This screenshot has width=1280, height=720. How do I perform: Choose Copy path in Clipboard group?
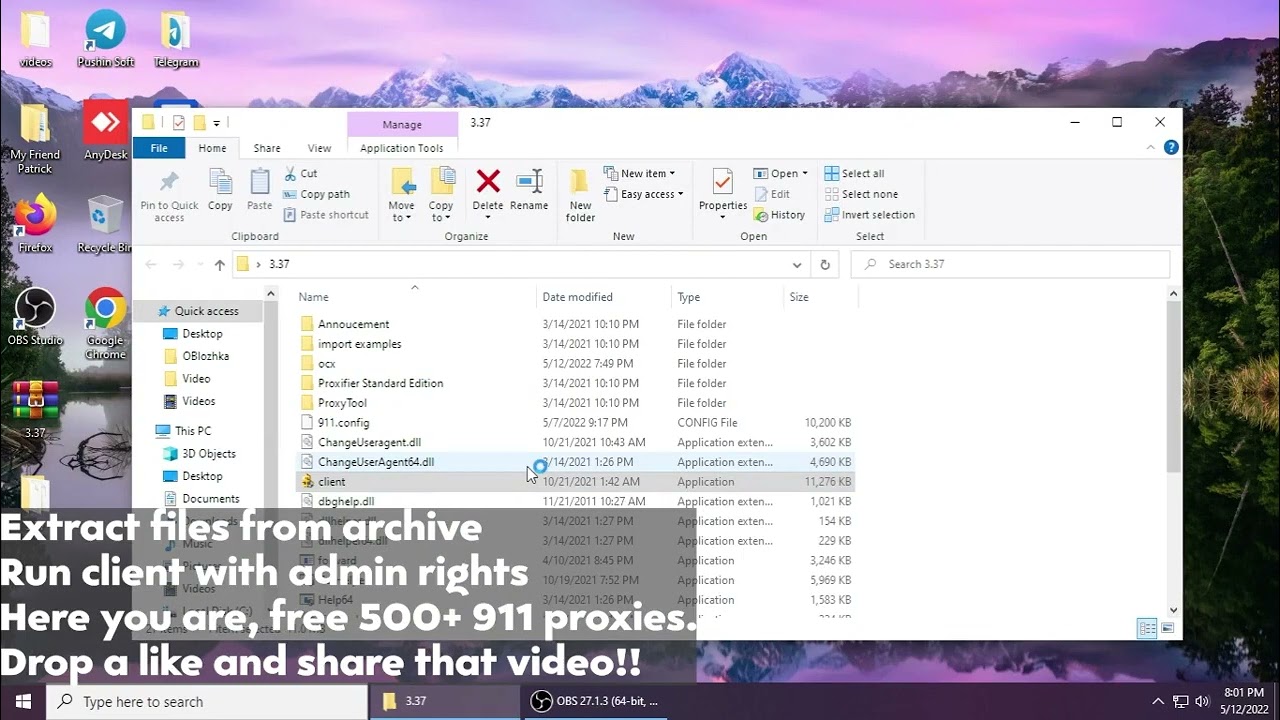(317, 194)
